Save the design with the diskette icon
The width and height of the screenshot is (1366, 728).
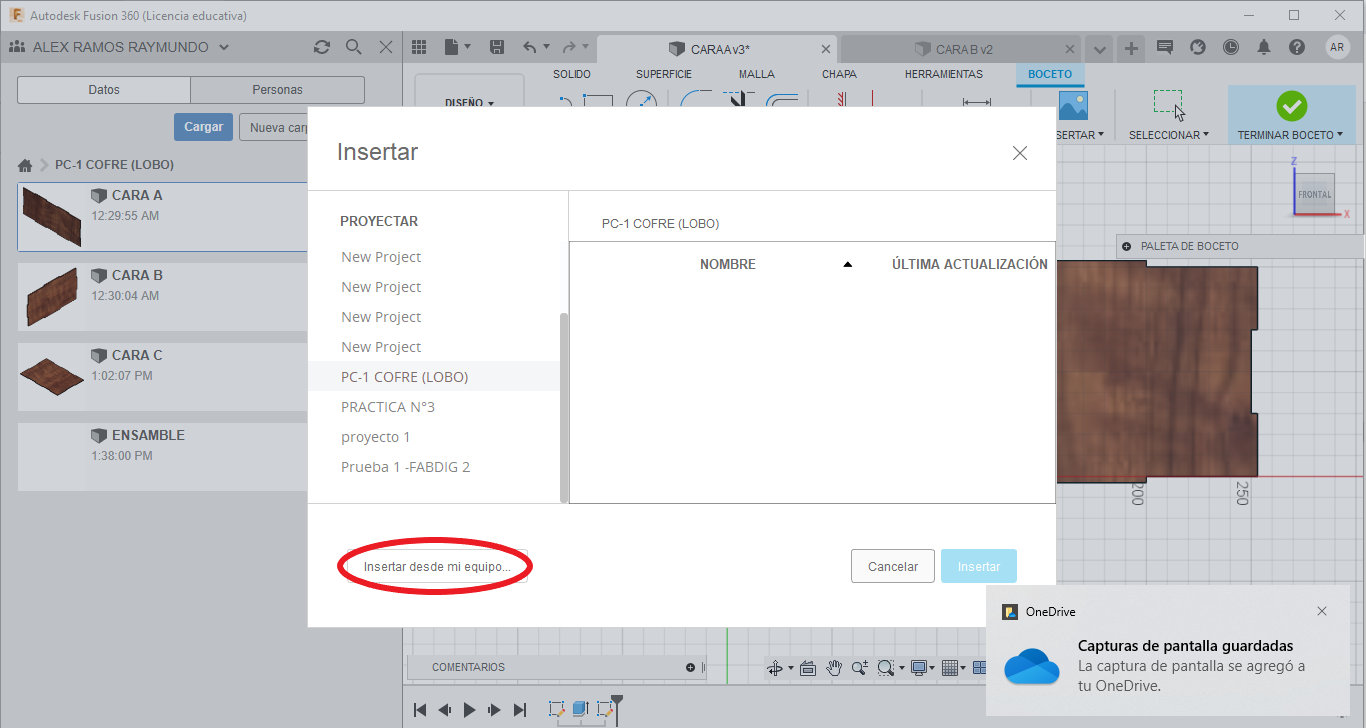point(497,47)
